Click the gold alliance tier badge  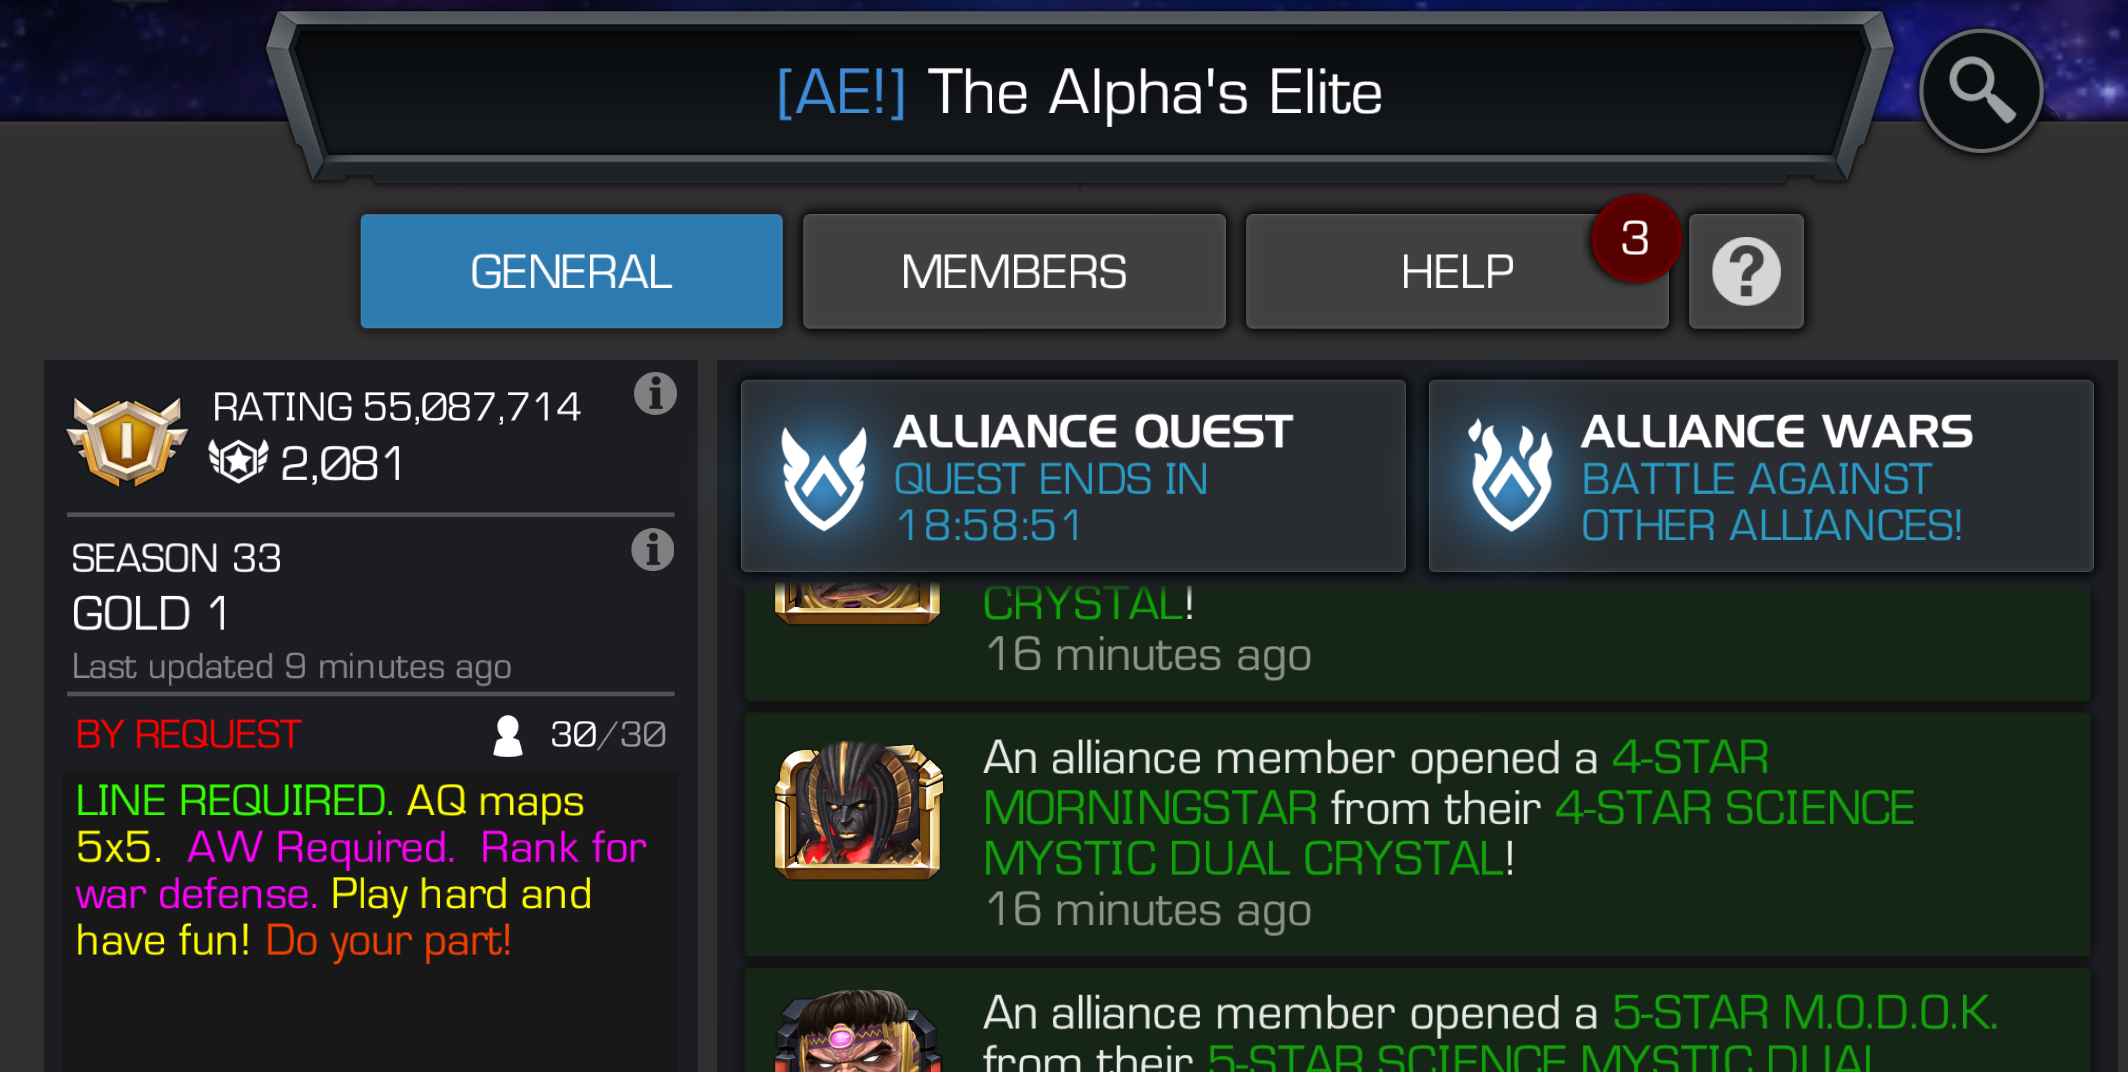point(127,439)
